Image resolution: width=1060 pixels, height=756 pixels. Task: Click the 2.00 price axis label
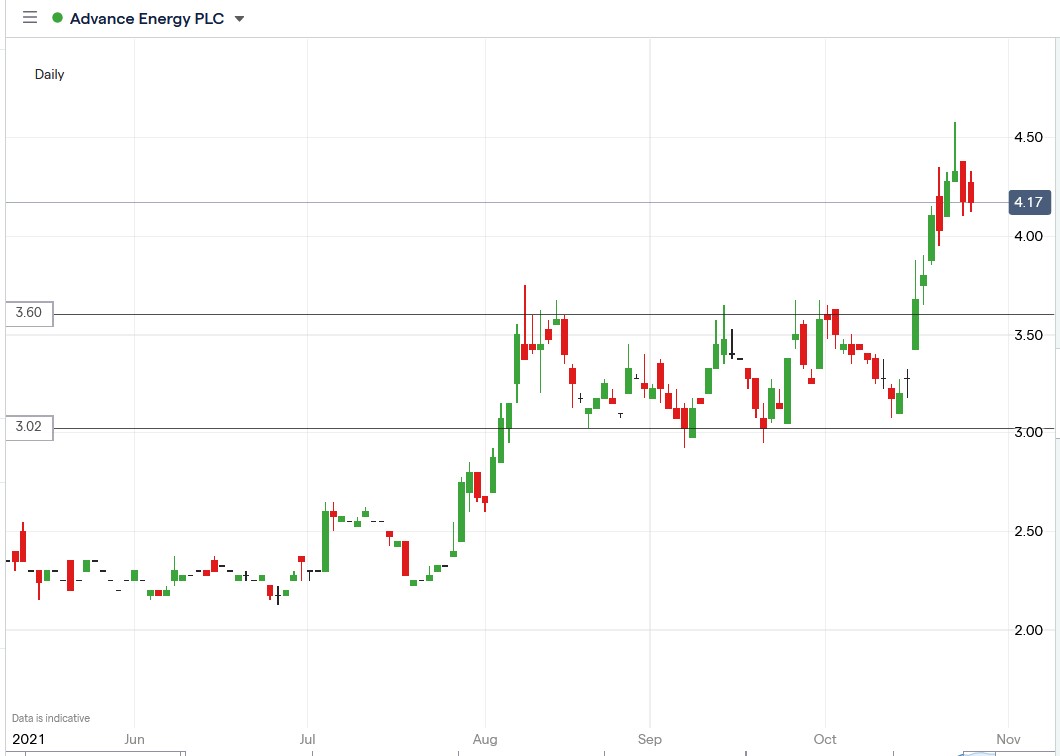click(1028, 630)
